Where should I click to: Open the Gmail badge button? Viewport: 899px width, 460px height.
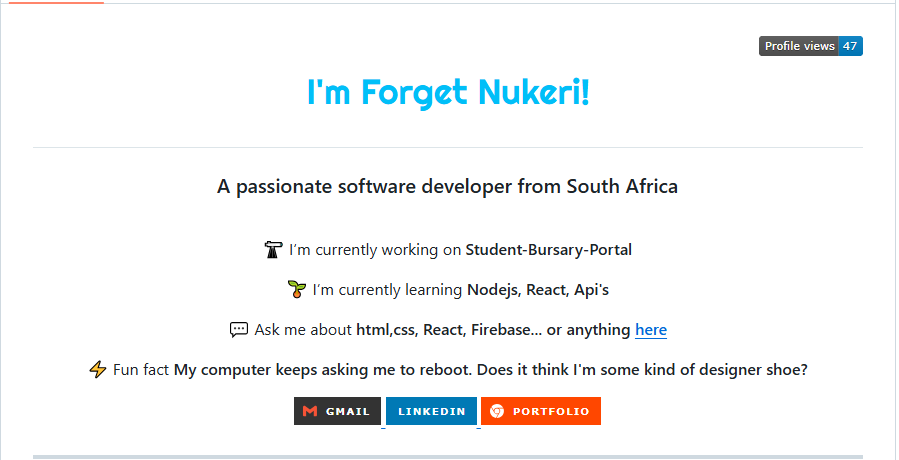click(337, 411)
